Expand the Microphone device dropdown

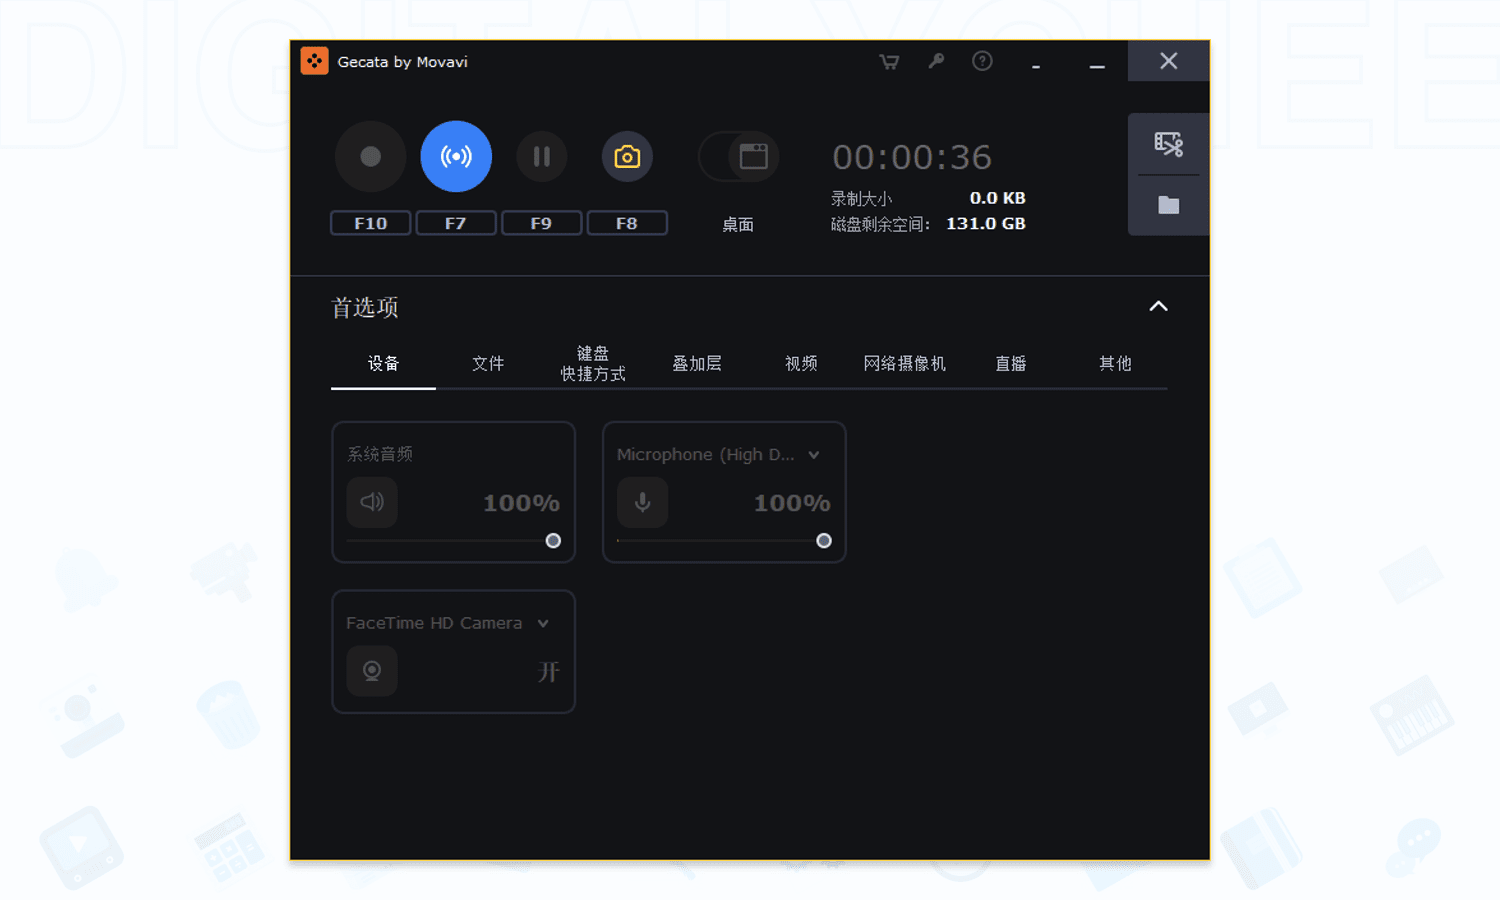(x=814, y=455)
